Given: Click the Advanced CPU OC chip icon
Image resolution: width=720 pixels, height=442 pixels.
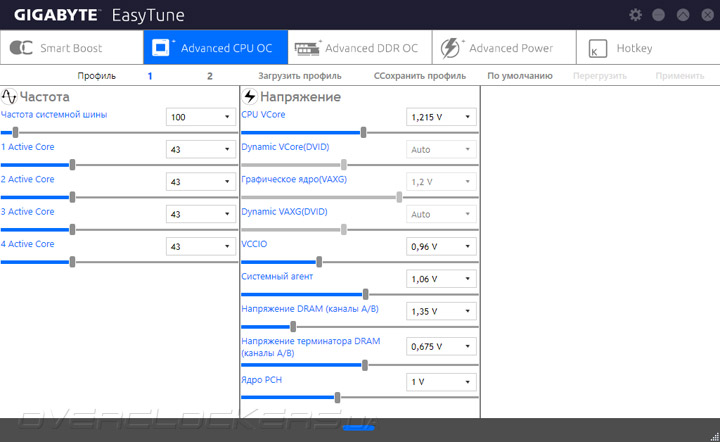Looking at the screenshot, I should [x=161, y=48].
